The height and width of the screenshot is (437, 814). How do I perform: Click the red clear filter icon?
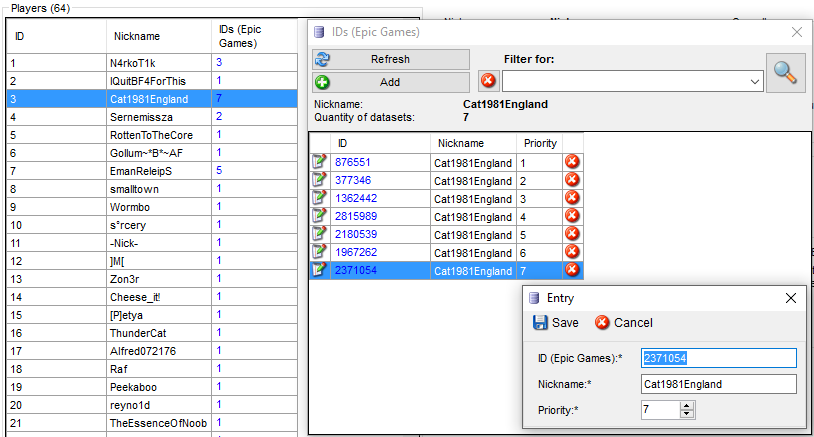pos(488,81)
